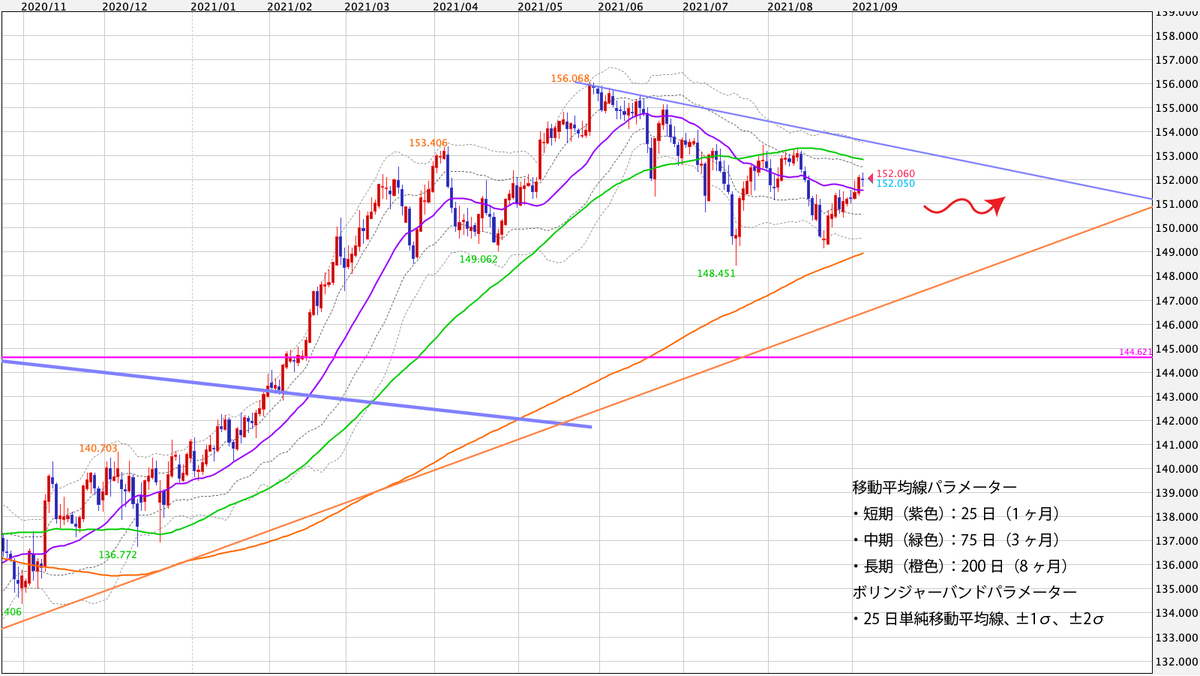Select the 移動平均線パラメーター heading
Screen dimensions: 1200x676
[x=933, y=487]
